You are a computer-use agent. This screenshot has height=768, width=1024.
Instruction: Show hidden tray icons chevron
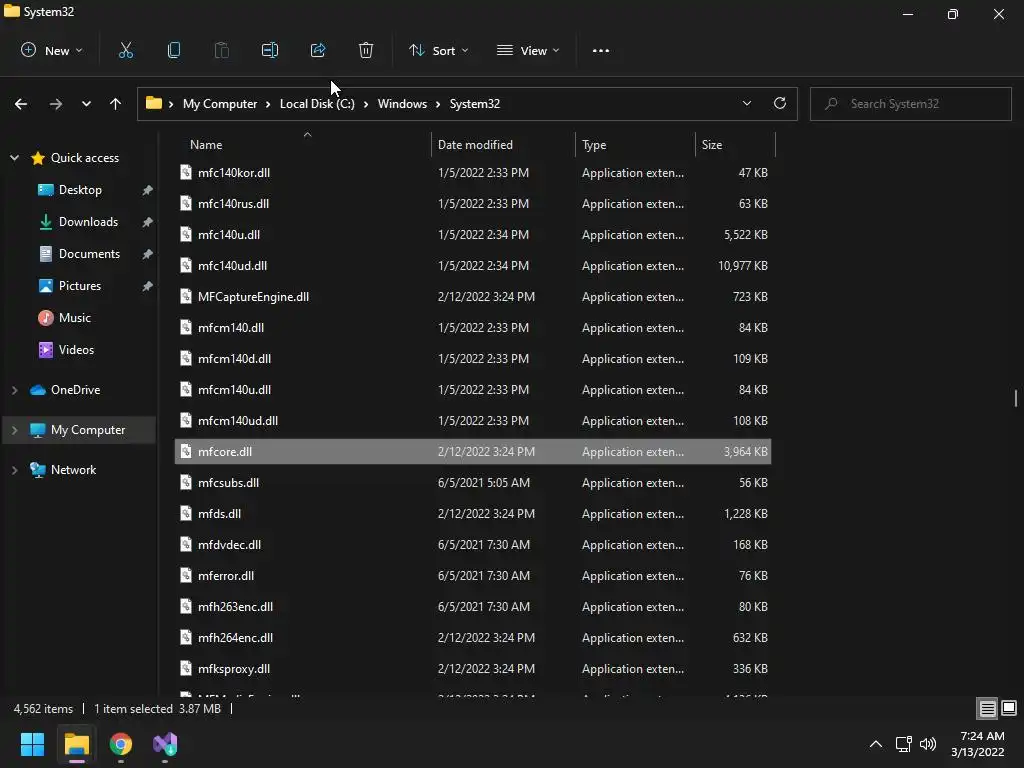(876, 744)
